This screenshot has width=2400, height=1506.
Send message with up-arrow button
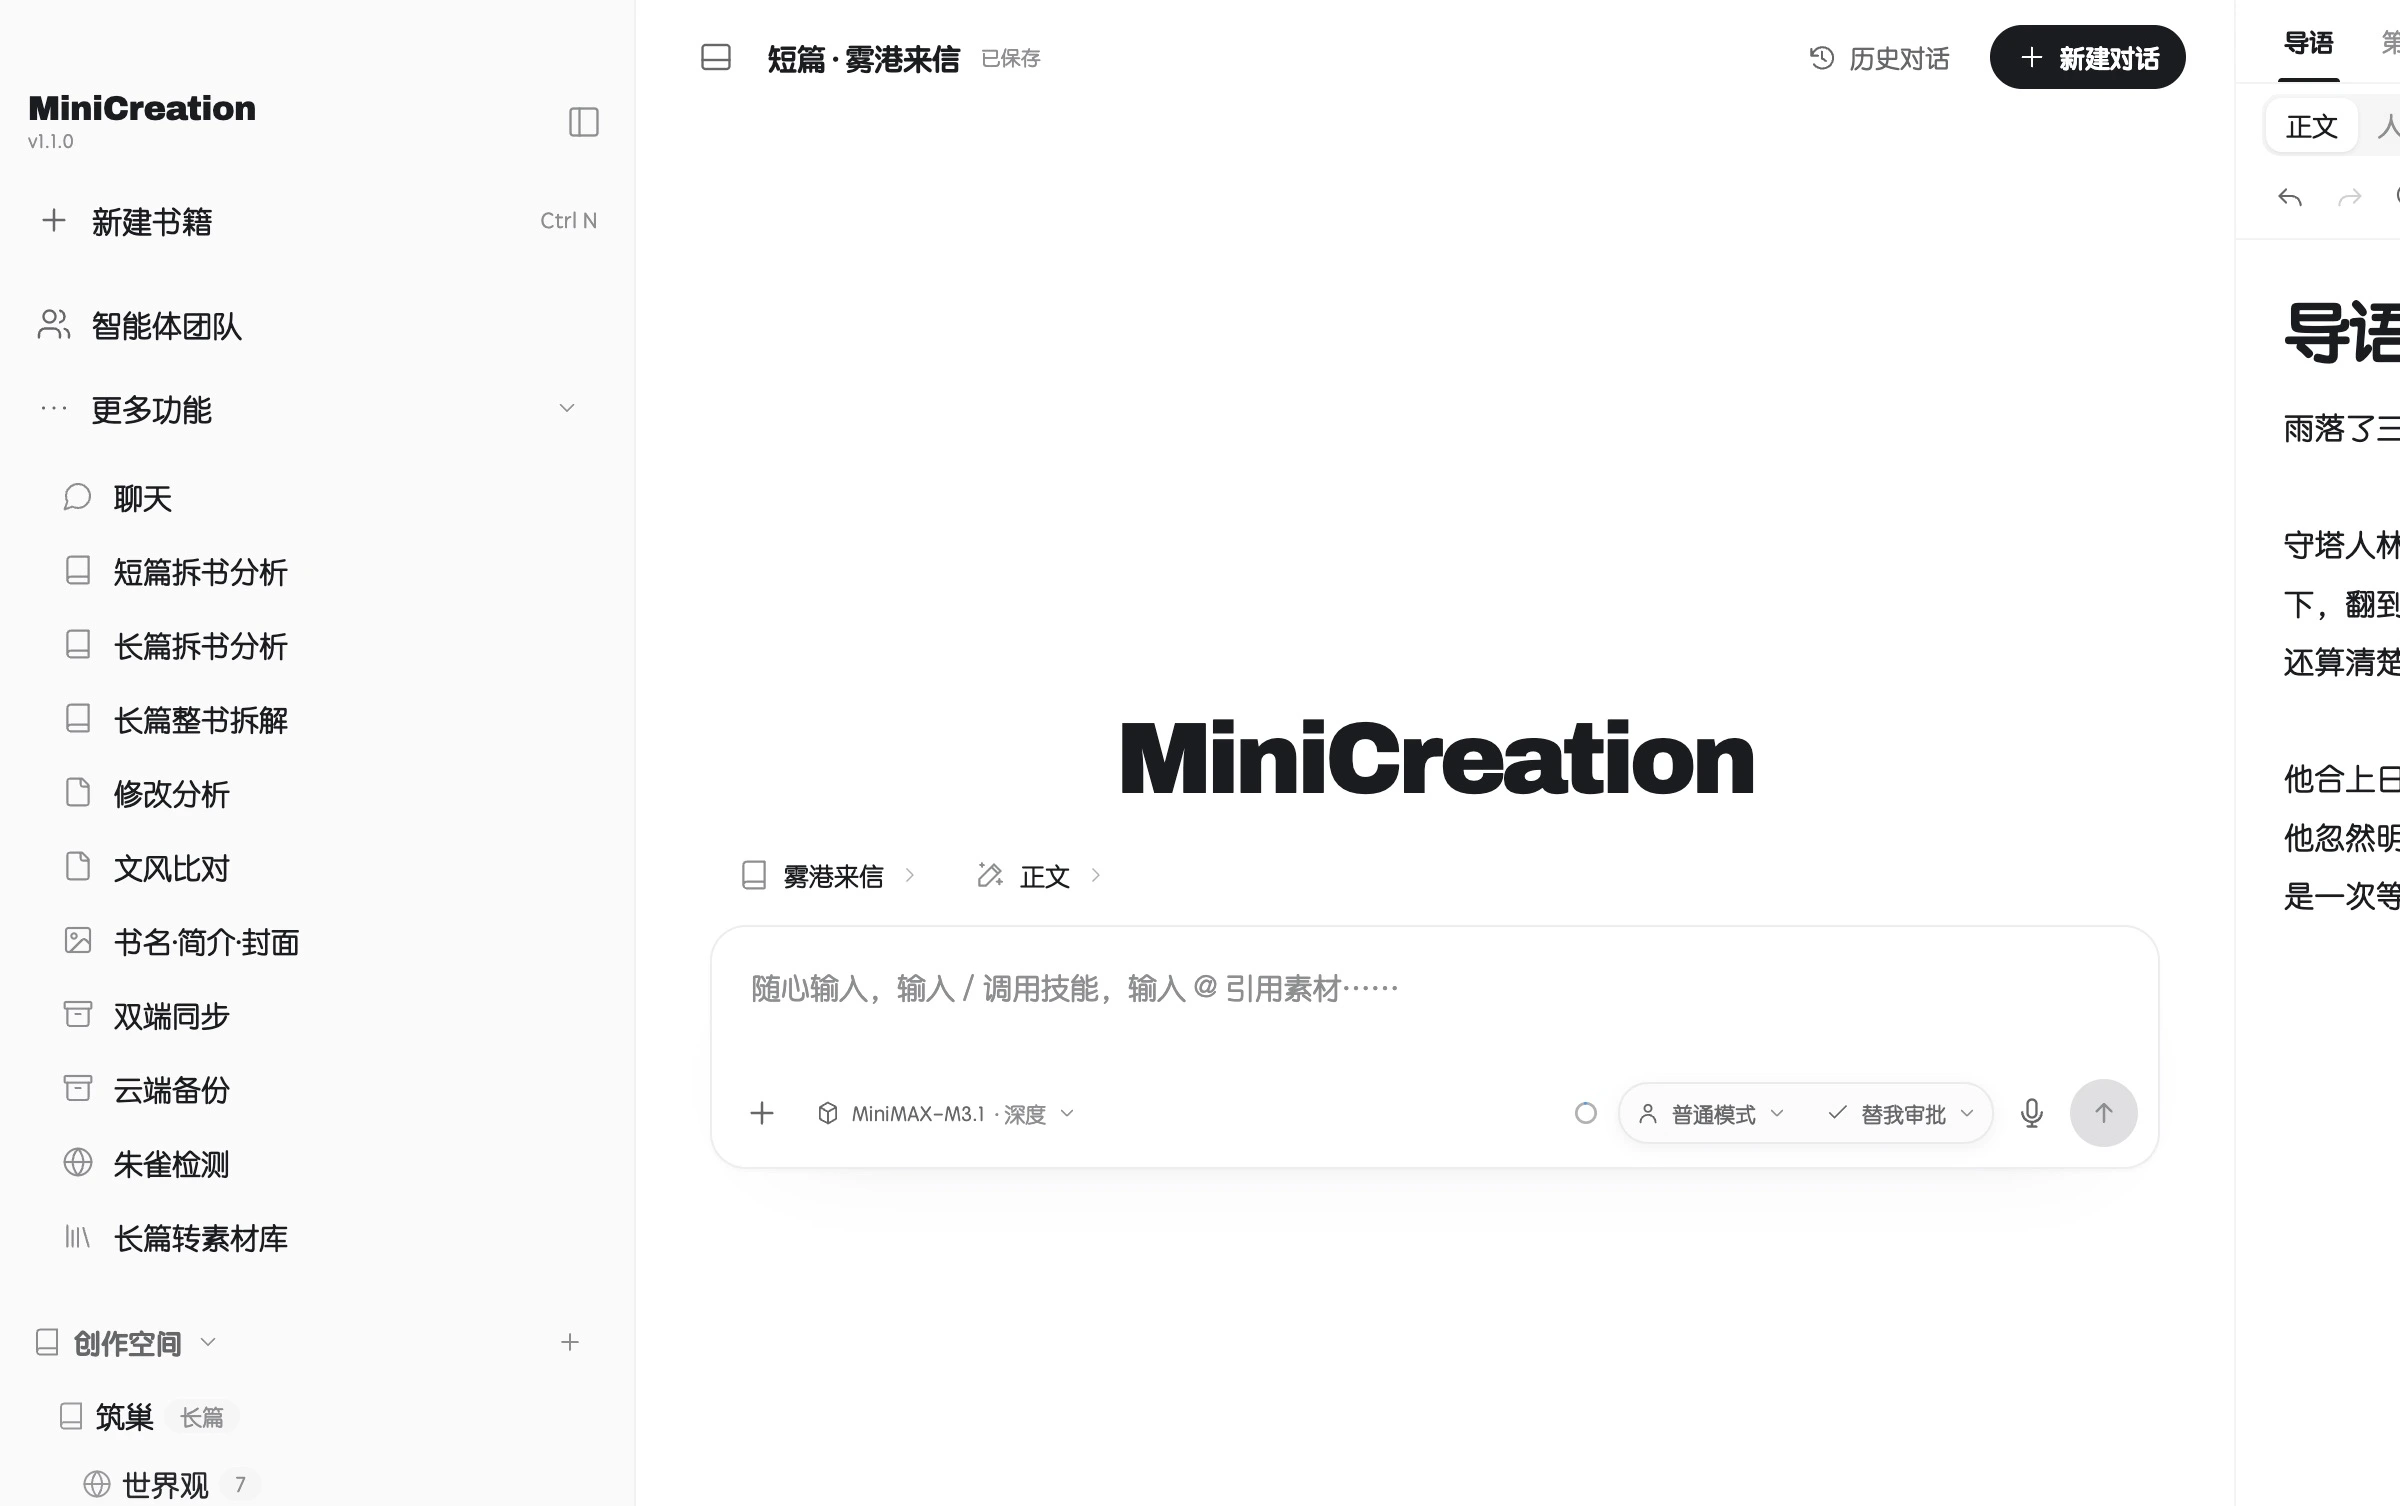2103,1113
